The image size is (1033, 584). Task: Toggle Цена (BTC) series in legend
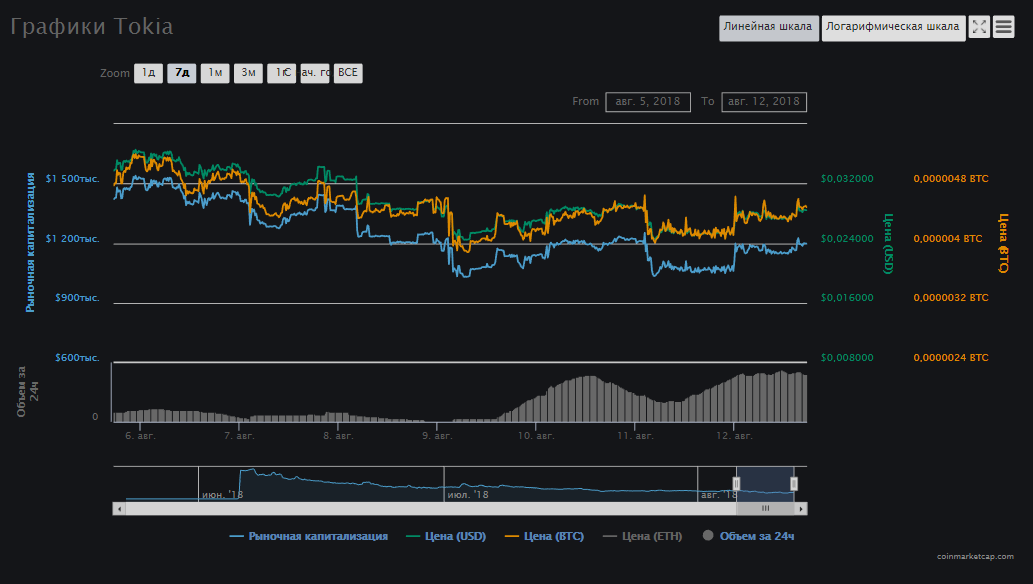click(x=544, y=537)
